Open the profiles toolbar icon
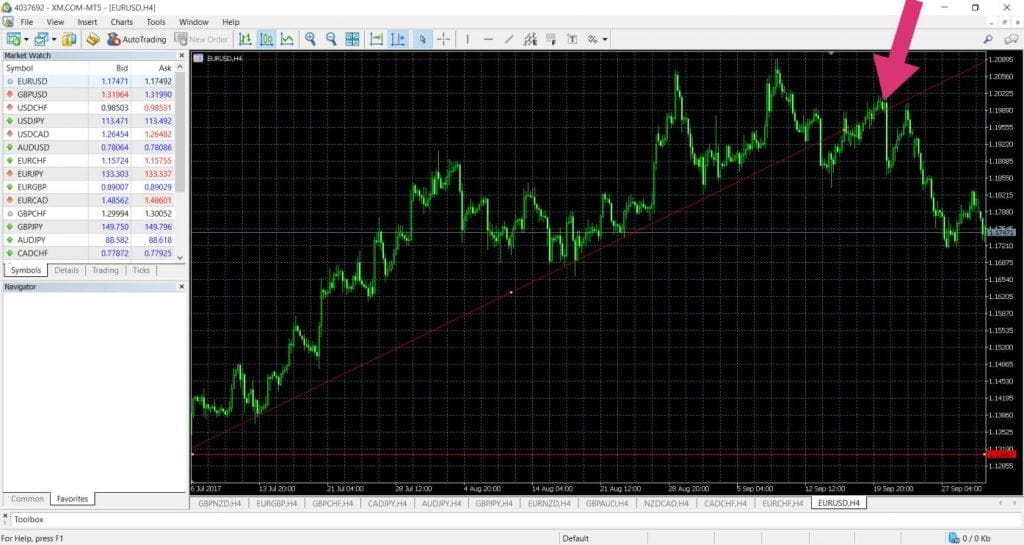The width and height of the screenshot is (1024, 545). [x=42, y=39]
